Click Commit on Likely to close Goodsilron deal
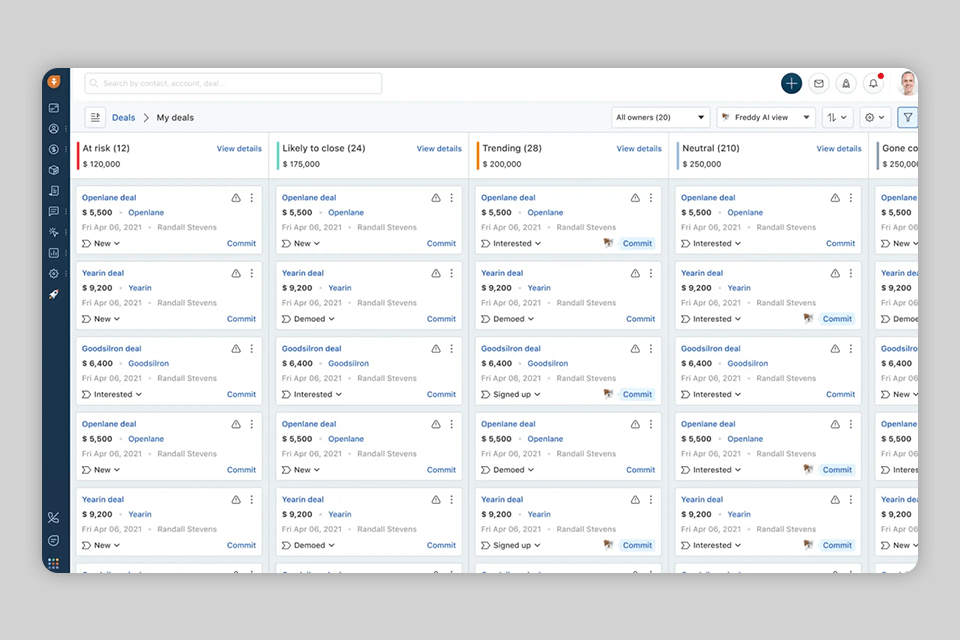The height and width of the screenshot is (640, 960). click(x=441, y=394)
